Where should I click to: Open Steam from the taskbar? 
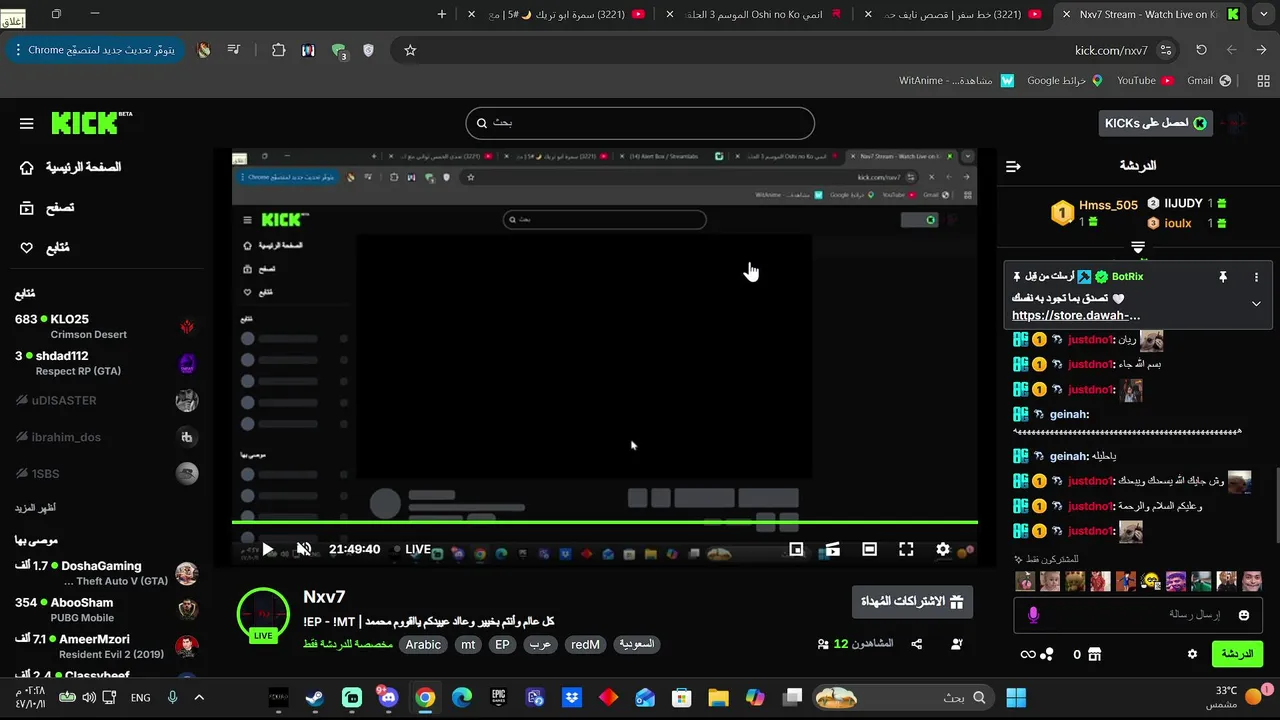[x=315, y=697]
